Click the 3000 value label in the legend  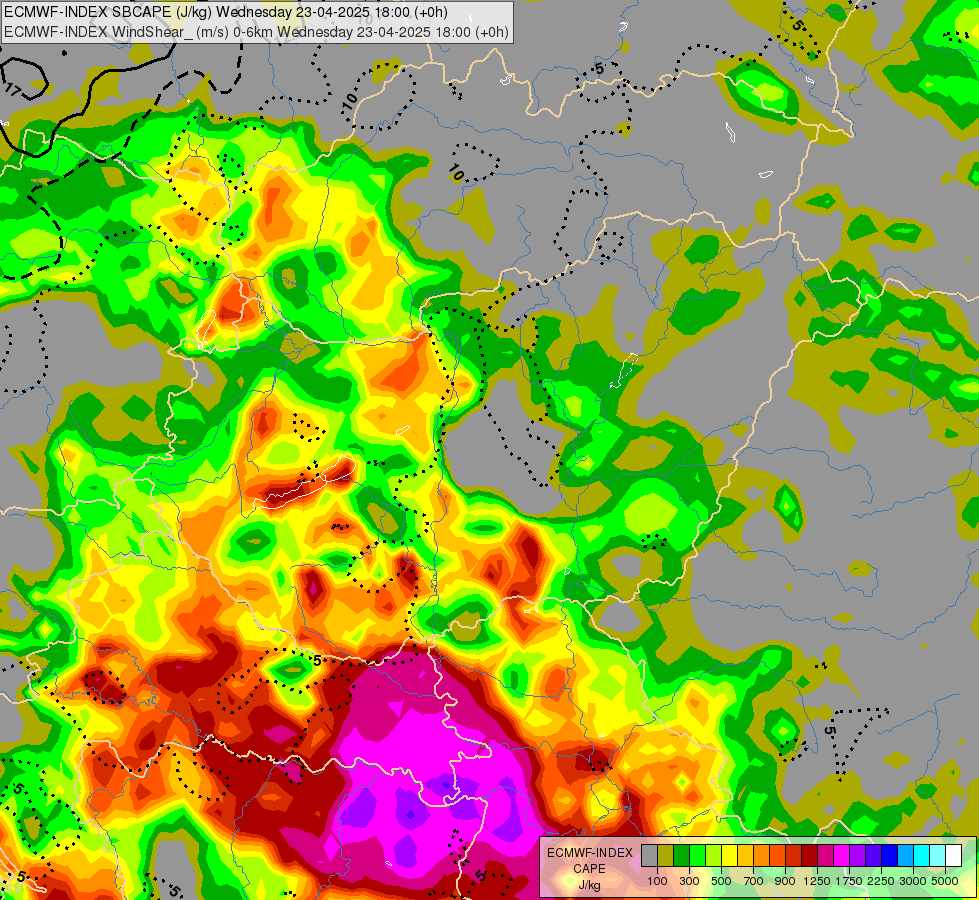point(913,881)
